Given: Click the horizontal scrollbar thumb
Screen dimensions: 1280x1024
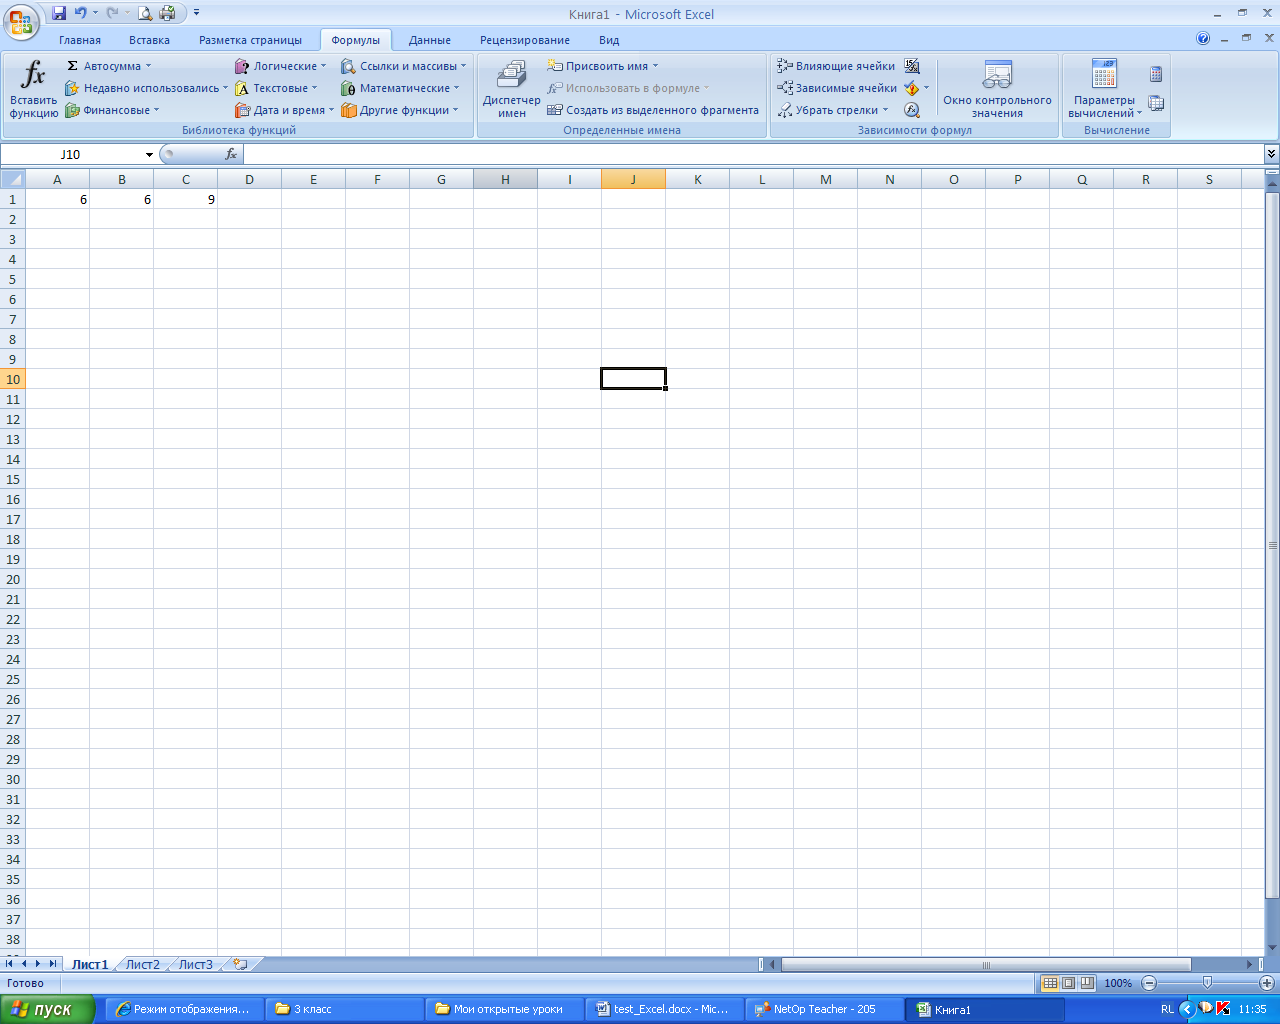Looking at the screenshot, I should point(986,965).
